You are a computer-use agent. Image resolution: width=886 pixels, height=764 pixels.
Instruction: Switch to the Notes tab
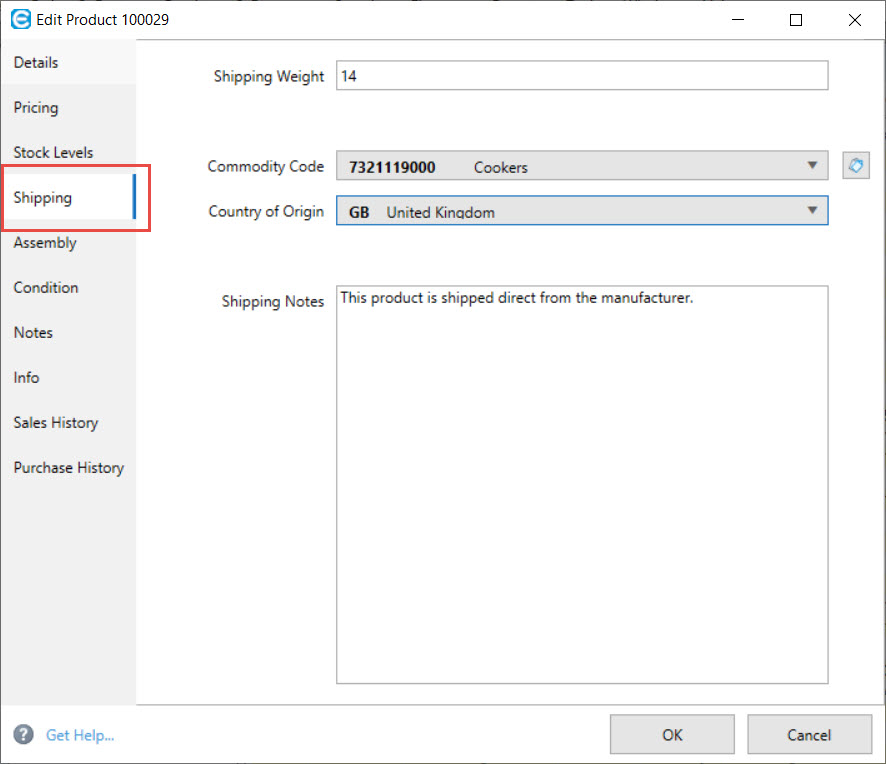pos(33,332)
